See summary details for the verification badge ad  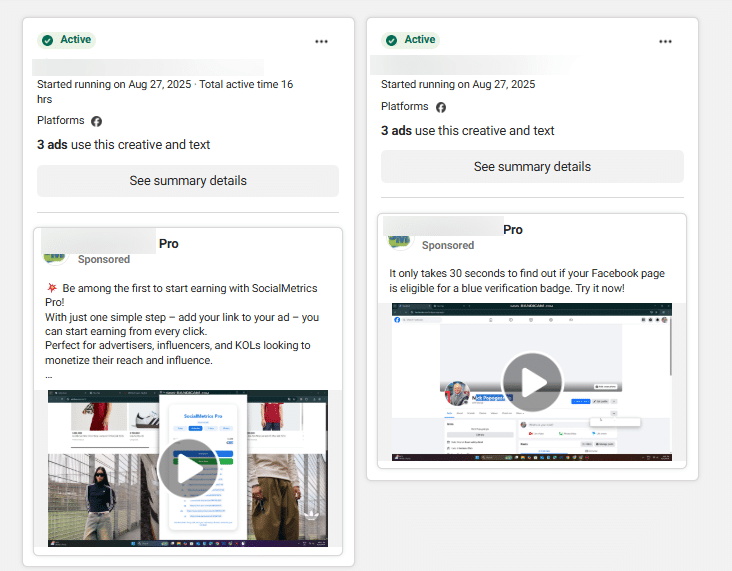click(x=532, y=167)
